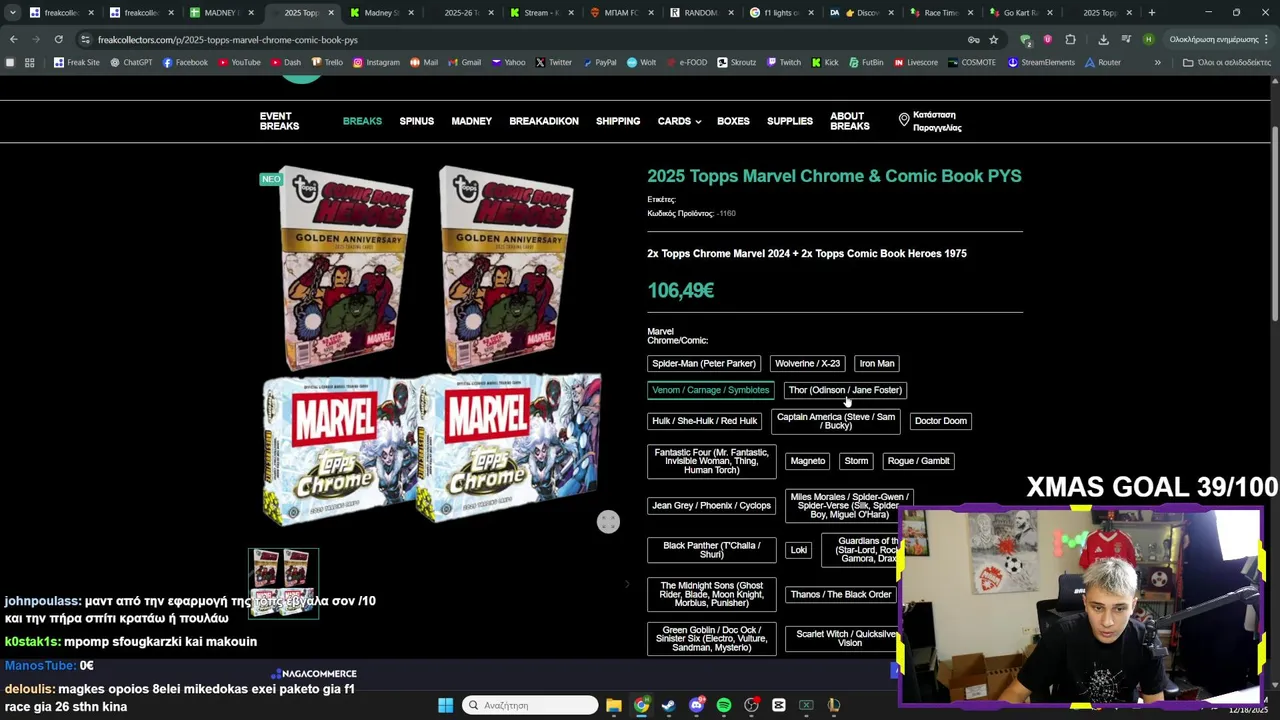Open the Windows Start menu
Viewport: 1280px width, 720px height.
[x=445, y=705]
